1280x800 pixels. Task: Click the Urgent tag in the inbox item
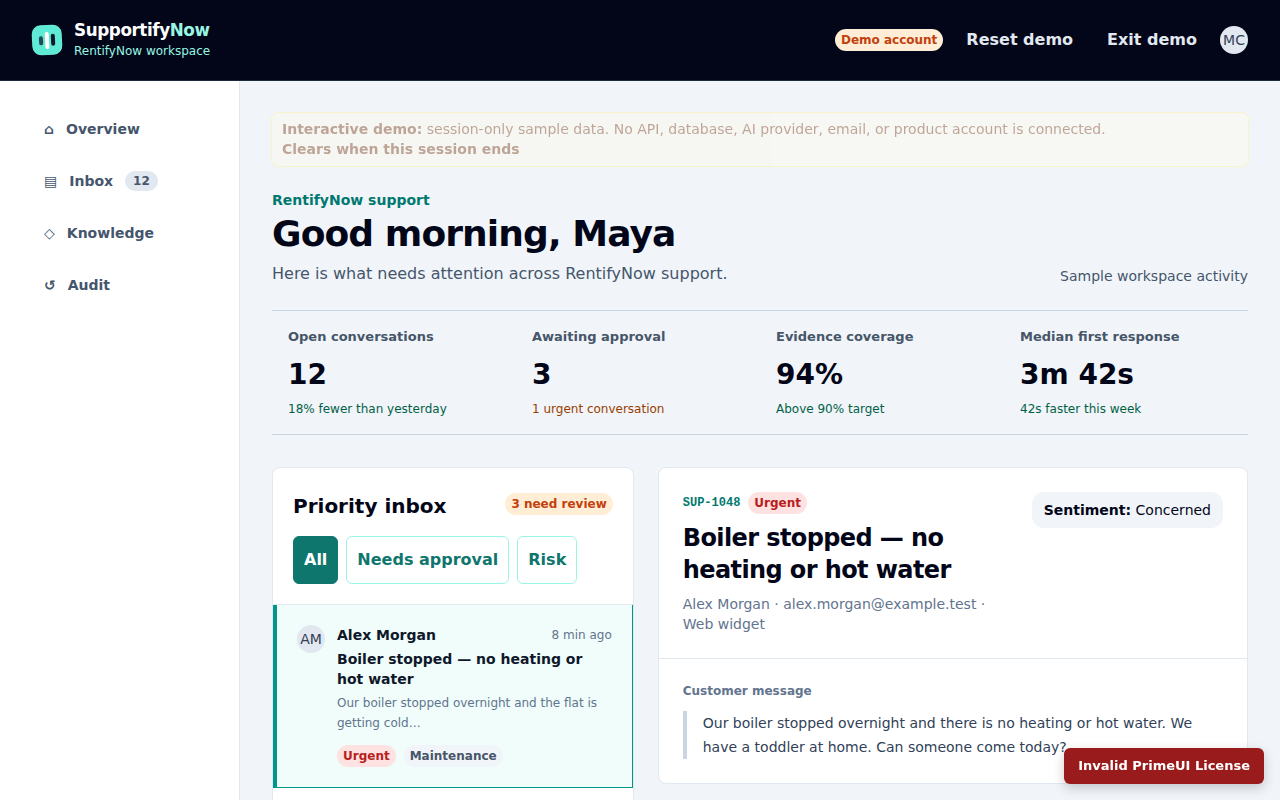click(x=366, y=756)
